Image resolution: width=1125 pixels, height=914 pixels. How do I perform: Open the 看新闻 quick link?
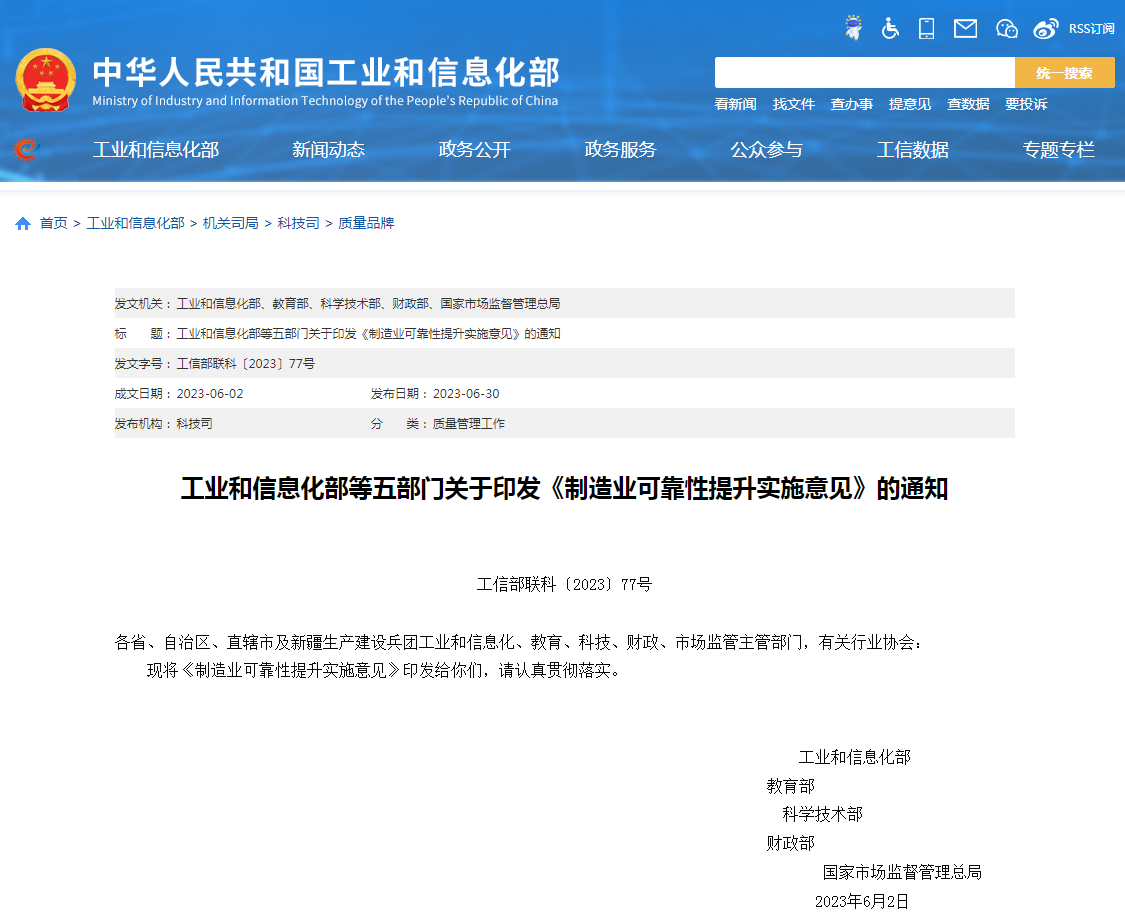(735, 104)
